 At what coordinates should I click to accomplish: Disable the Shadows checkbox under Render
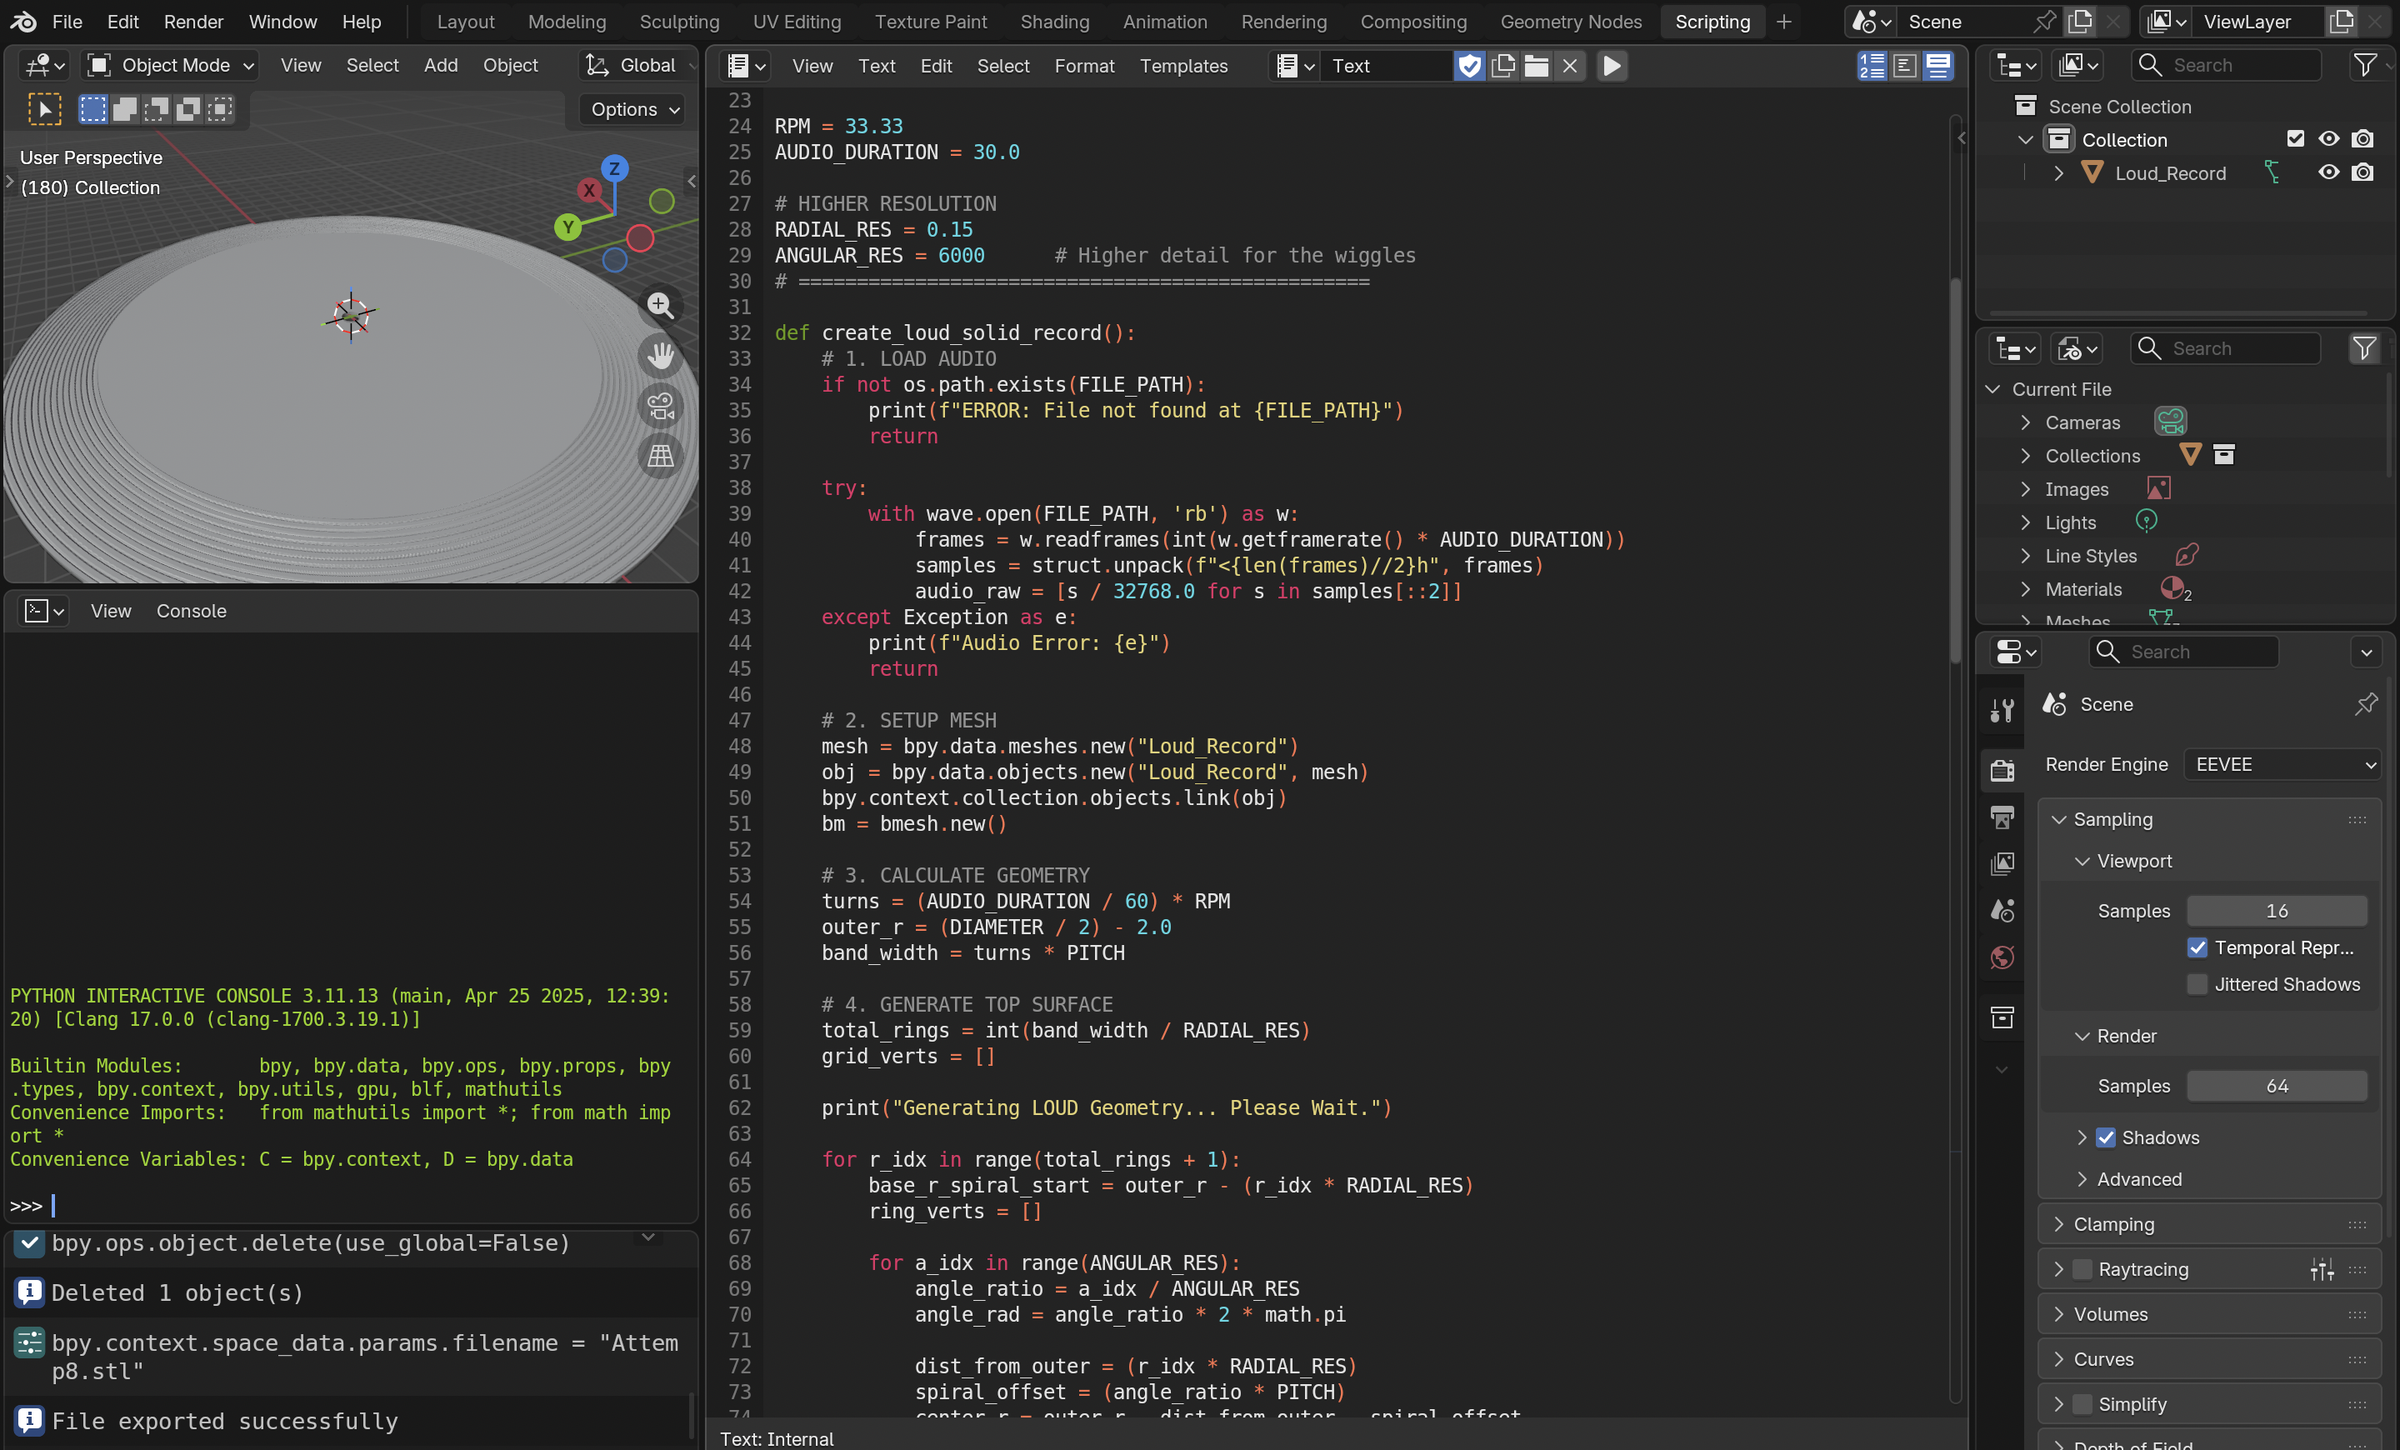point(2106,1137)
